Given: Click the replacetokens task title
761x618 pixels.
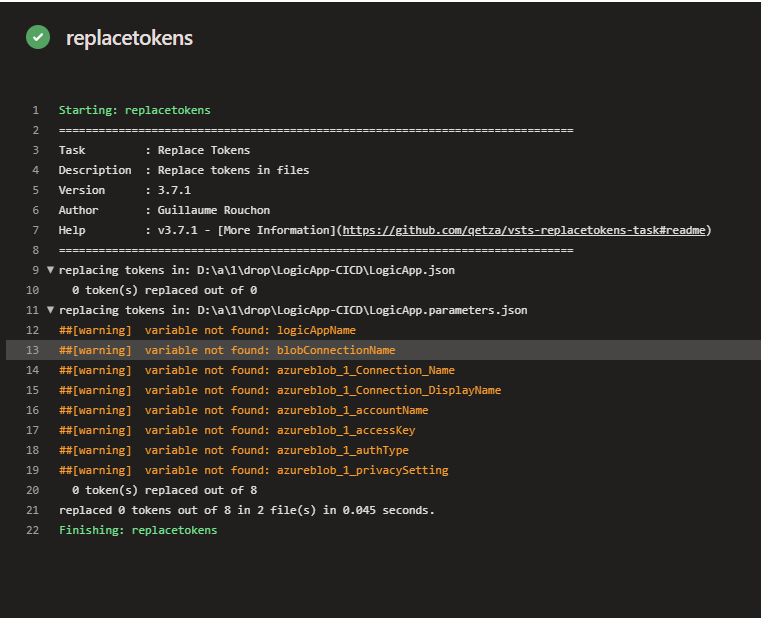Looking at the screenshot, I should (x=129, y=38).
